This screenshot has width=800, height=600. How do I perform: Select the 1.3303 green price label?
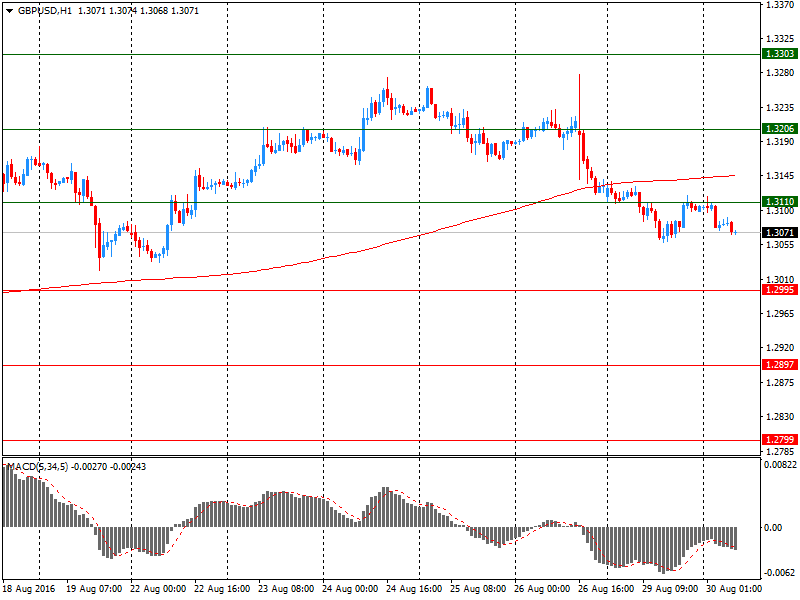point(780,54)
